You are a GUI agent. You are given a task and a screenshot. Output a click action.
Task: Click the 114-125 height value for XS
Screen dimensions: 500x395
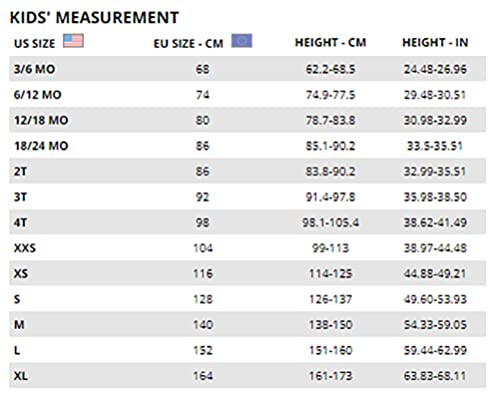[x=331, y=274]
